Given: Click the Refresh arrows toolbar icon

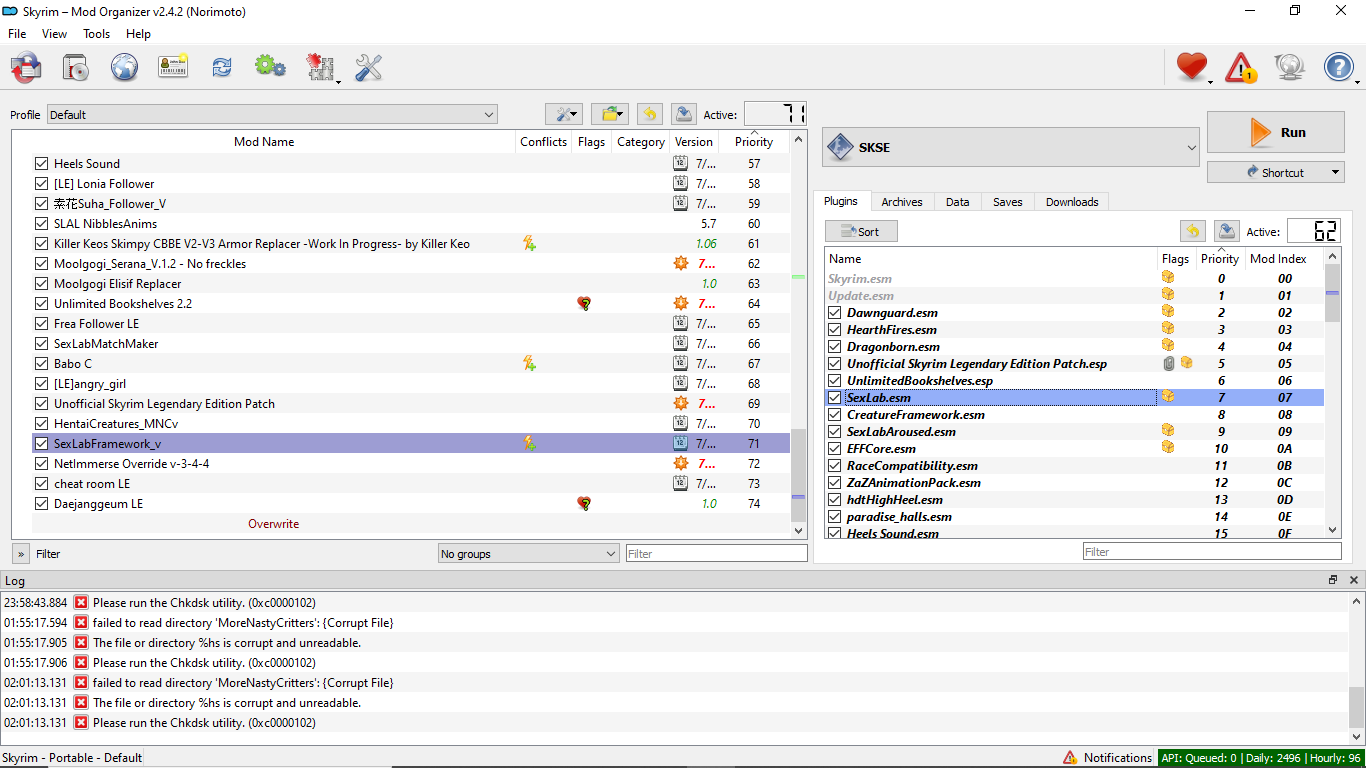Looking at the screenshot, I should point(221,67).
